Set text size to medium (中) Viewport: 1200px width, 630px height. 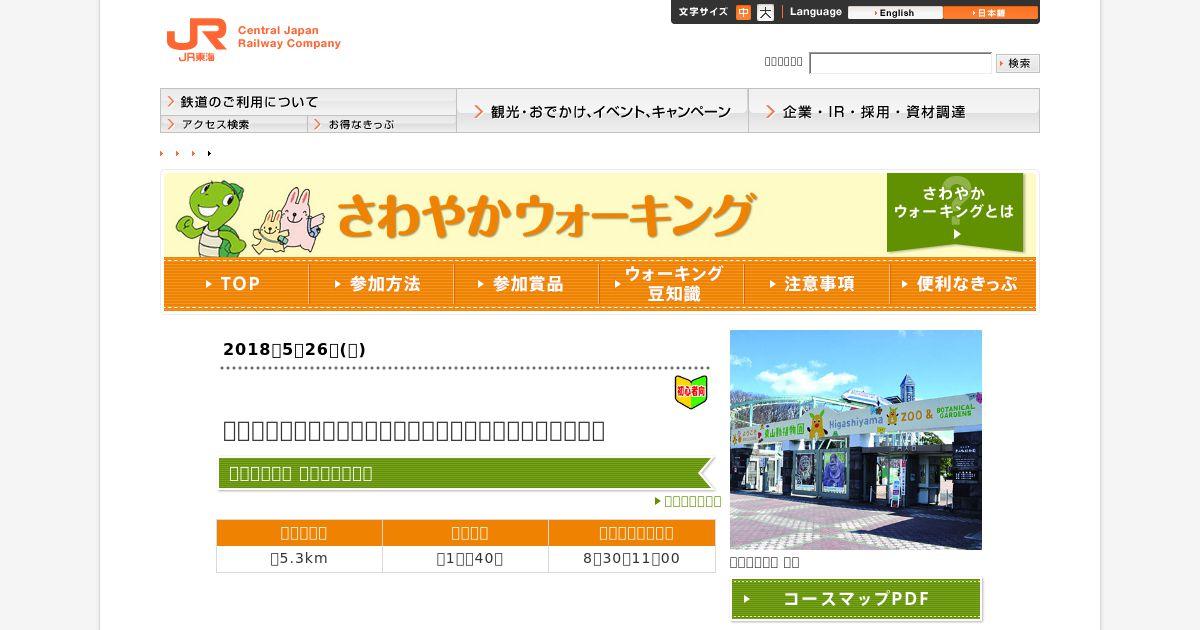tap(743, 13)
